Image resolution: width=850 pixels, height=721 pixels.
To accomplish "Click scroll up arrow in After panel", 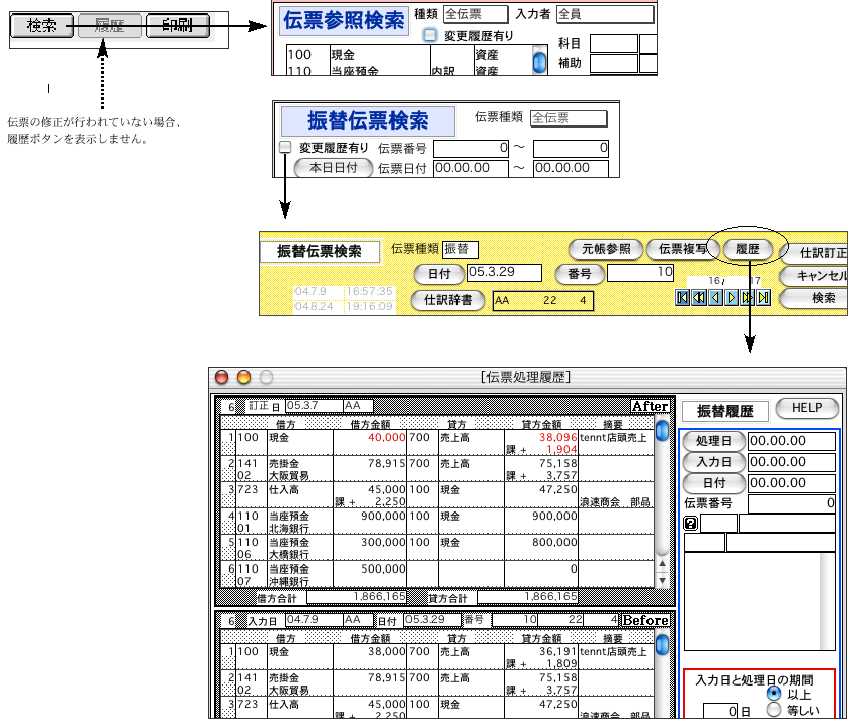I will point(661,565).
